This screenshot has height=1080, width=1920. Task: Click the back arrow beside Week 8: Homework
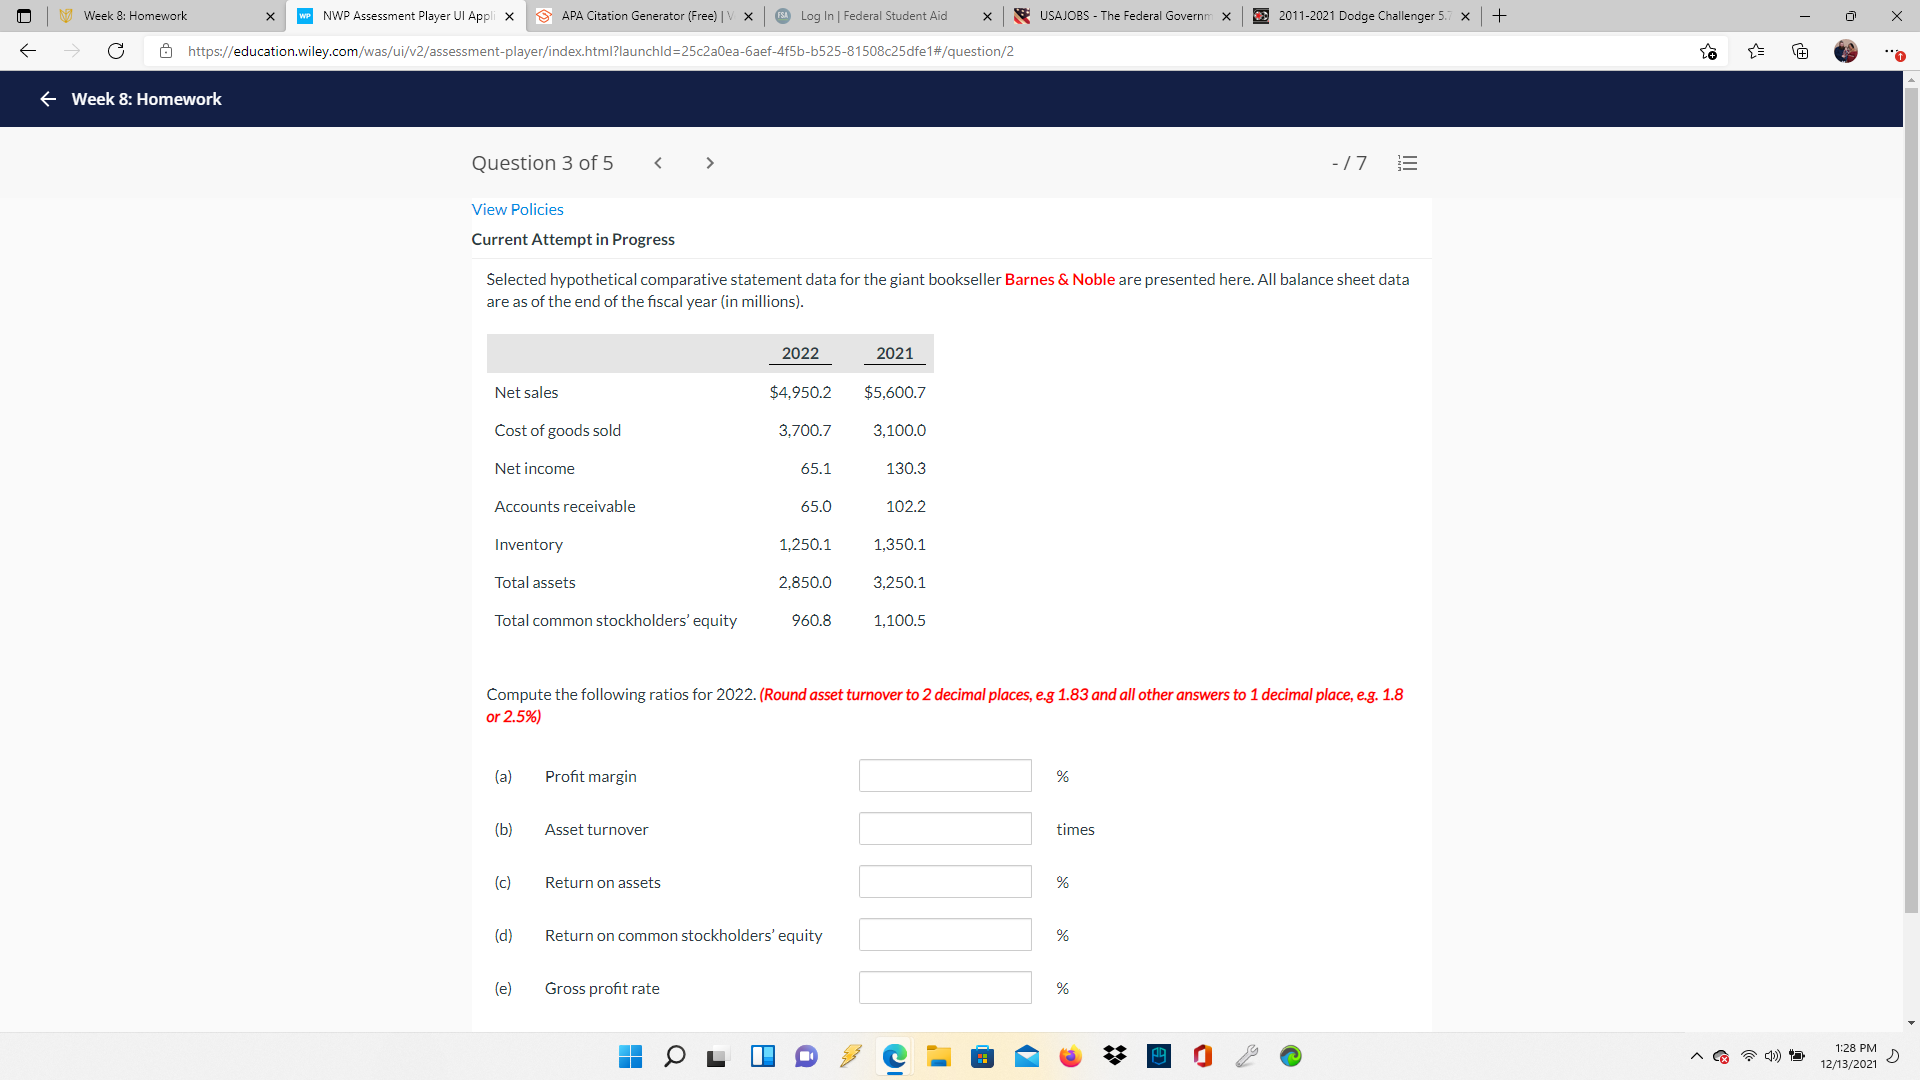click(47, 99)
